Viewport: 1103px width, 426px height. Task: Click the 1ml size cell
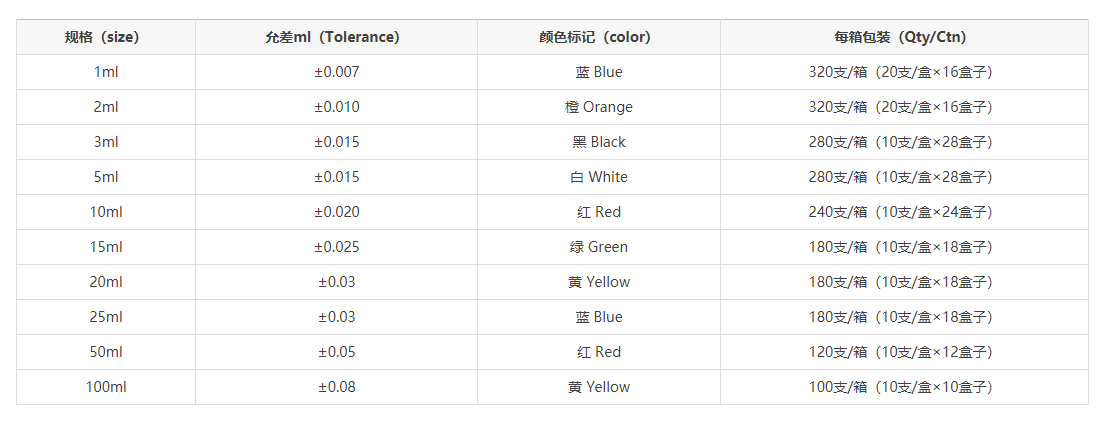106,72
